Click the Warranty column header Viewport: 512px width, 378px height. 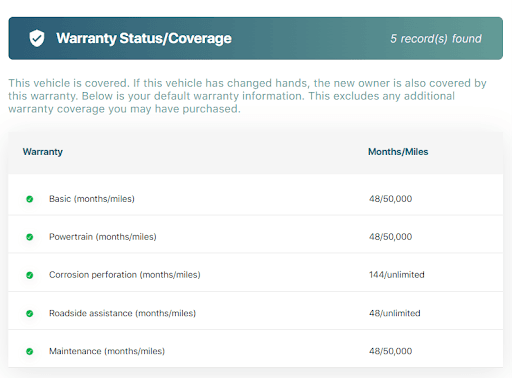[43, 152]
